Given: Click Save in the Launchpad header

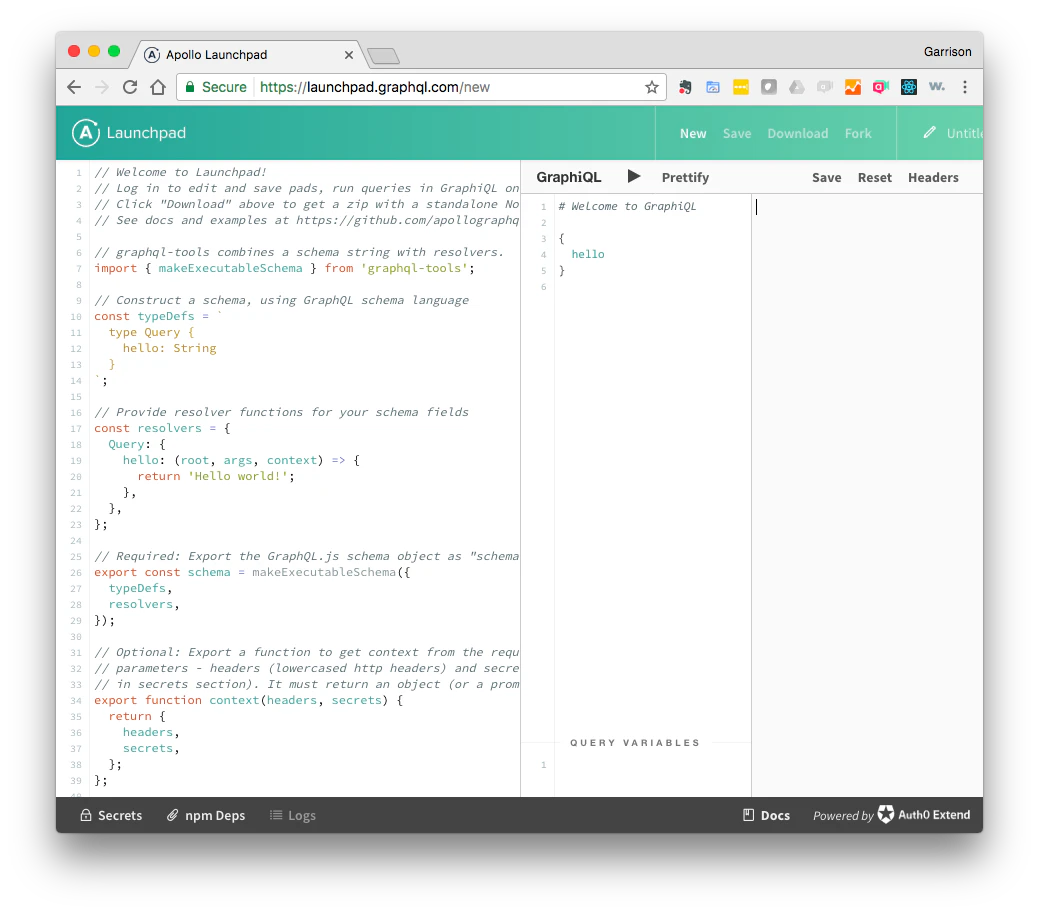Looking at the screenshot, I should pos(737,133).
